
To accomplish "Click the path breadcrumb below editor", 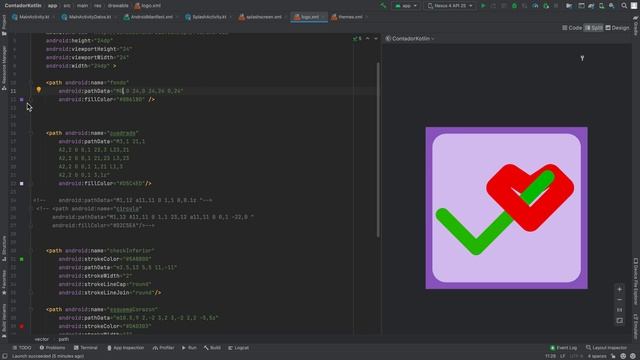I will [63, 339].
